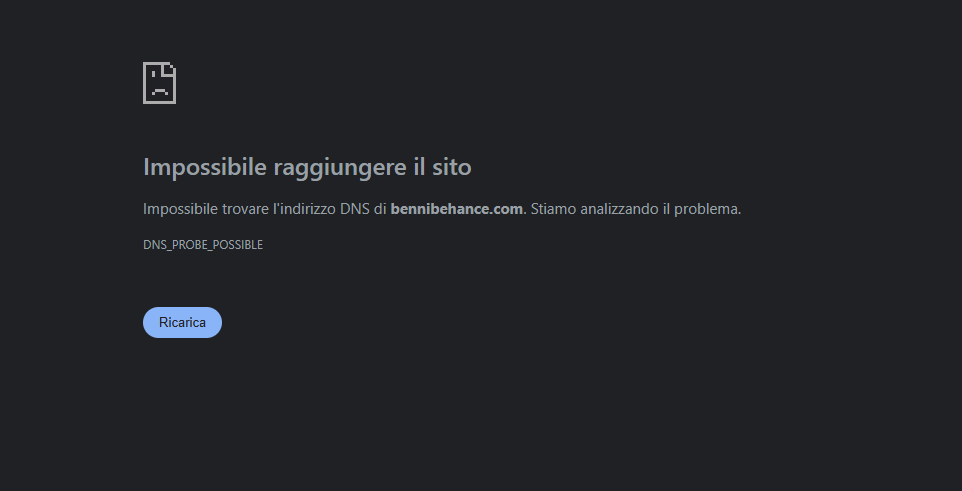
Task: Click the word 'sito' in the heading
Action: point(452,167)
